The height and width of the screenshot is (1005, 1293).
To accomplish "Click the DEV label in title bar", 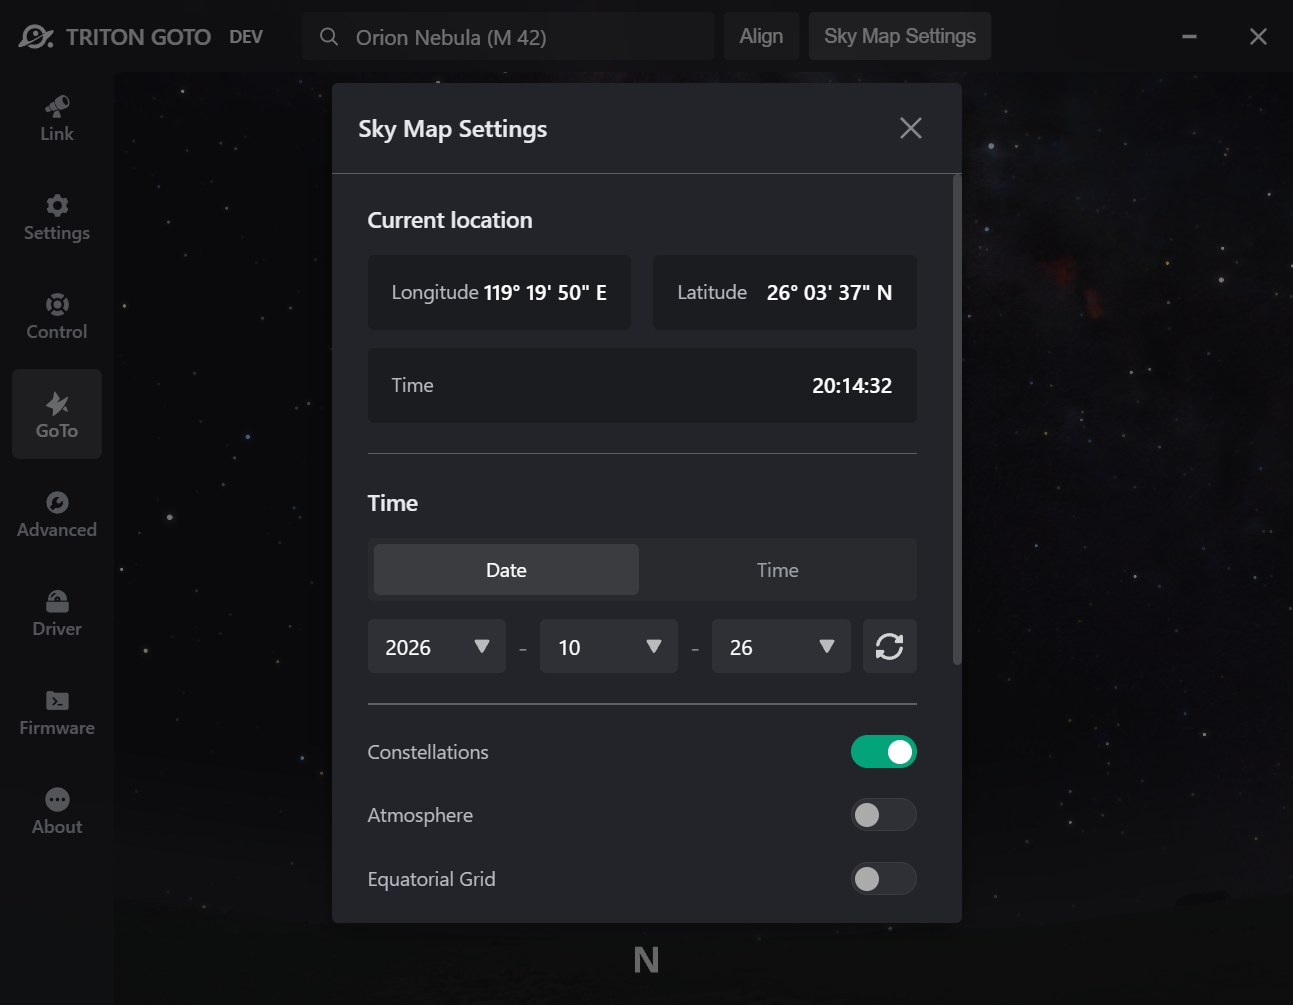I will point(246,37).
